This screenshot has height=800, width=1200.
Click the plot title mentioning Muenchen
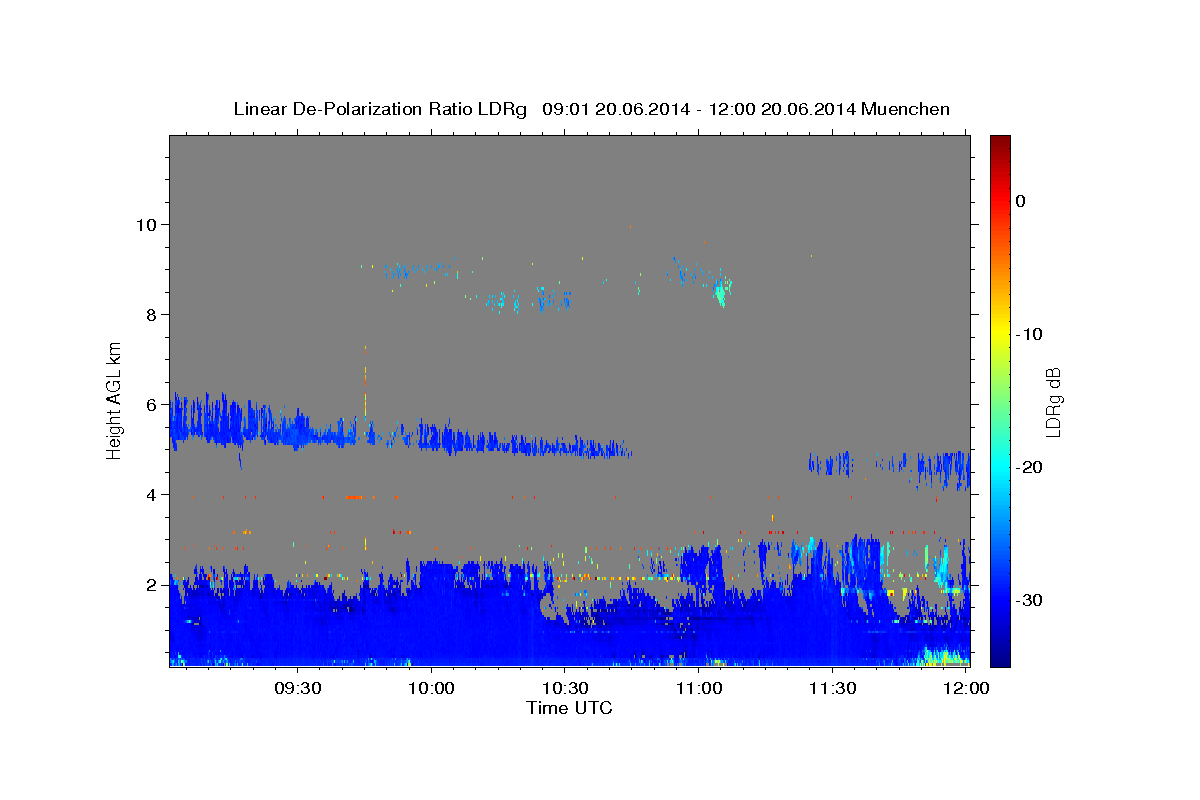591,109
